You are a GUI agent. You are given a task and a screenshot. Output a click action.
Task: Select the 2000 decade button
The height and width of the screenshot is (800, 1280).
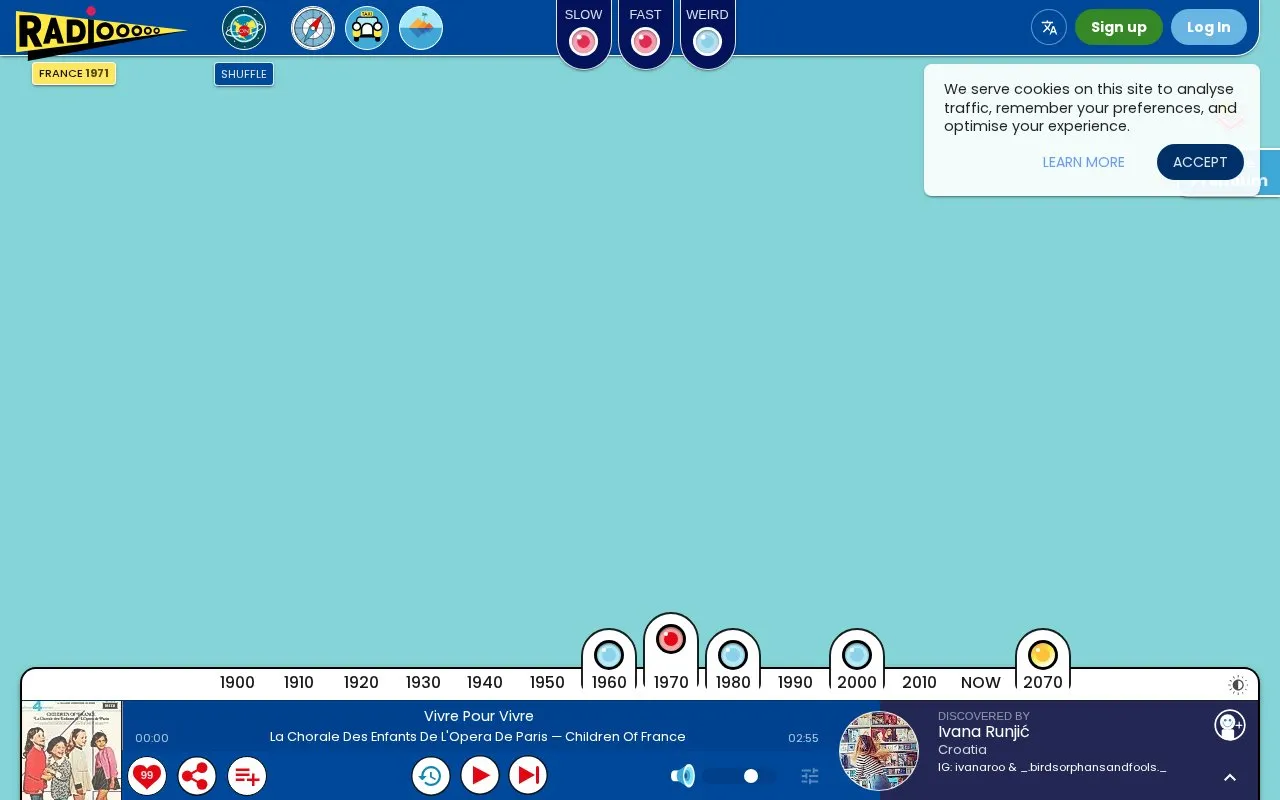[857, 661]
